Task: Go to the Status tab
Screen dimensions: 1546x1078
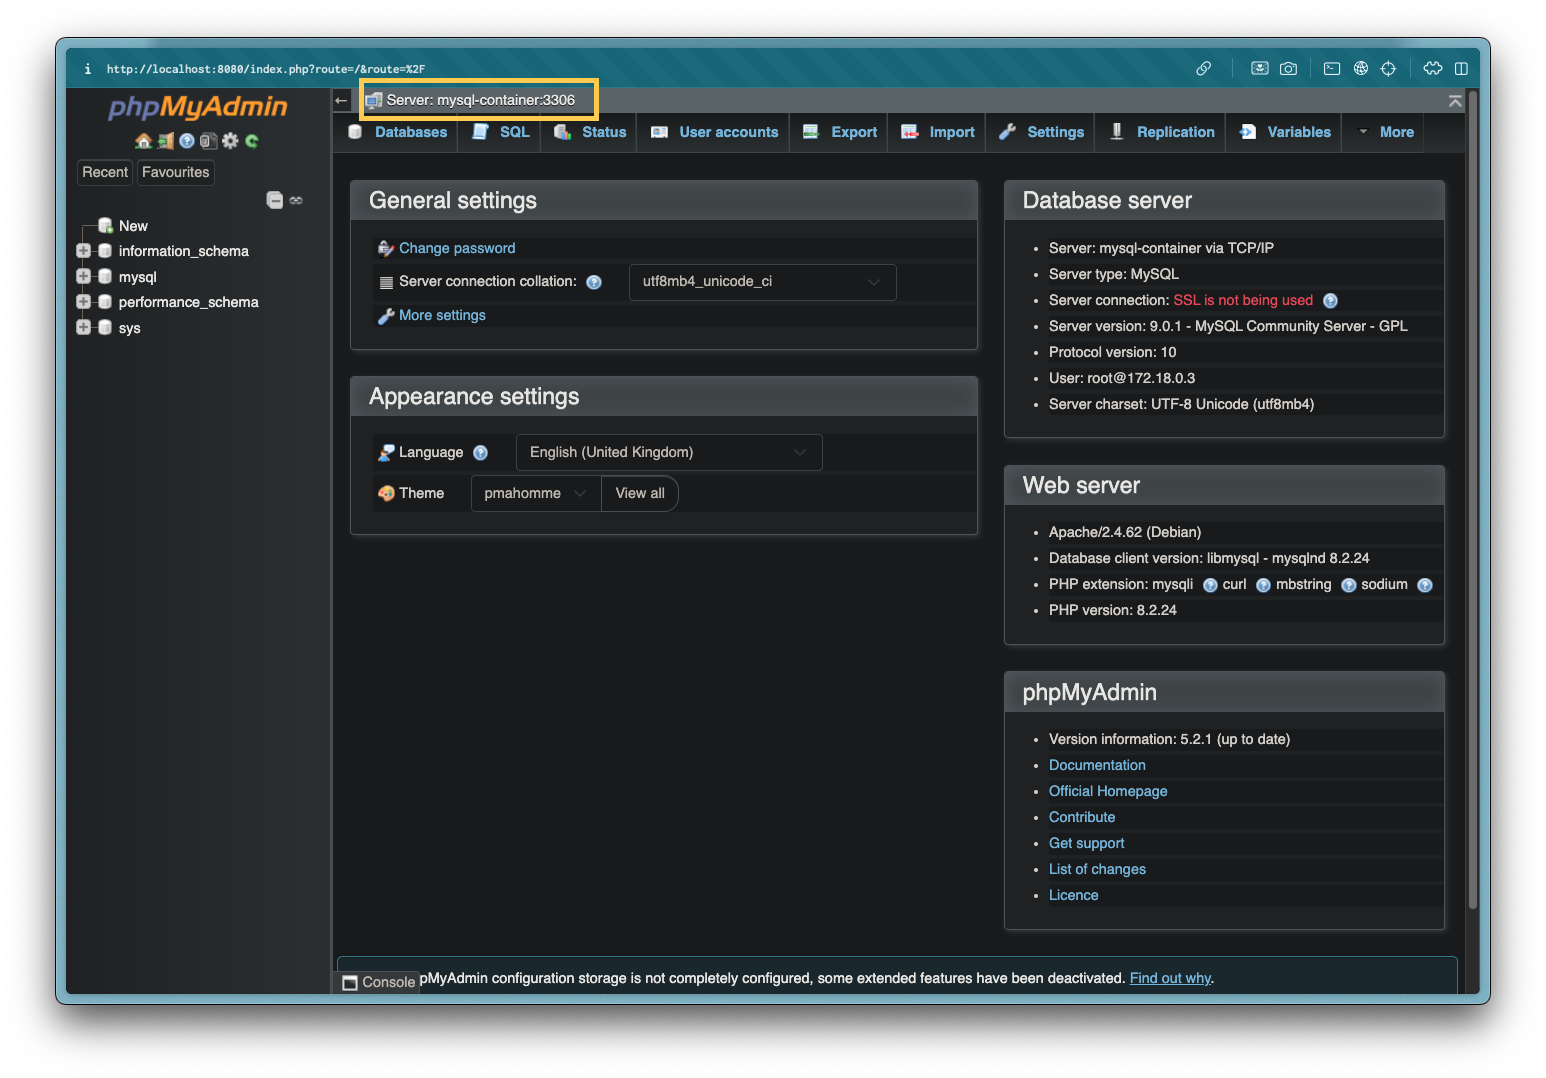Action: tap(590, 132)
